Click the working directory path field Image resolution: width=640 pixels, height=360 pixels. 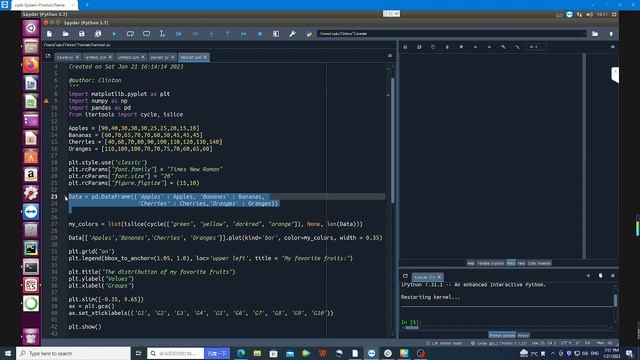452,34
